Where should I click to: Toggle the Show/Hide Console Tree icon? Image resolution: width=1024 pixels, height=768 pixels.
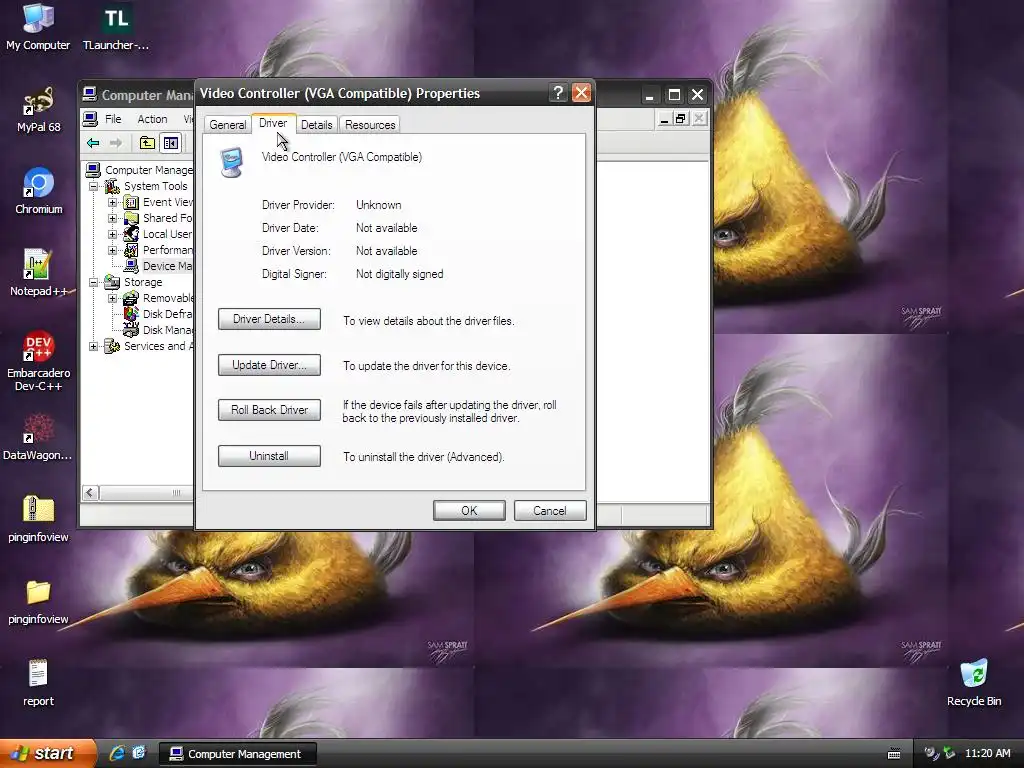[x=171, y=143]
